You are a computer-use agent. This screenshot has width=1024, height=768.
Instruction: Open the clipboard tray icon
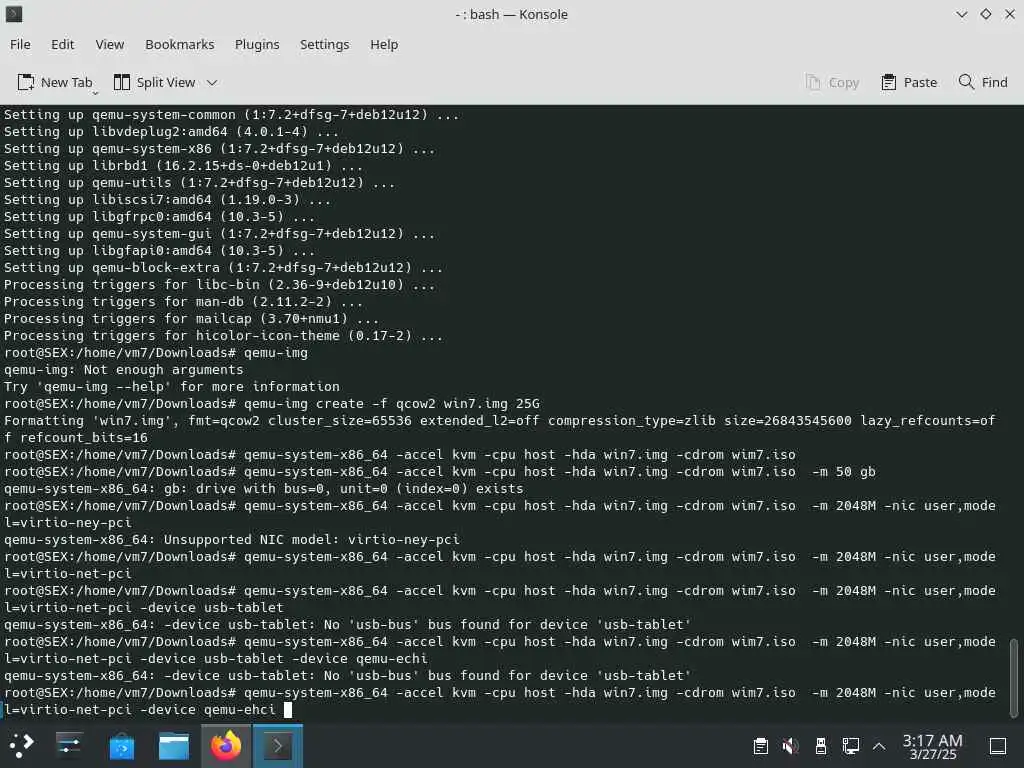point(760,746)
